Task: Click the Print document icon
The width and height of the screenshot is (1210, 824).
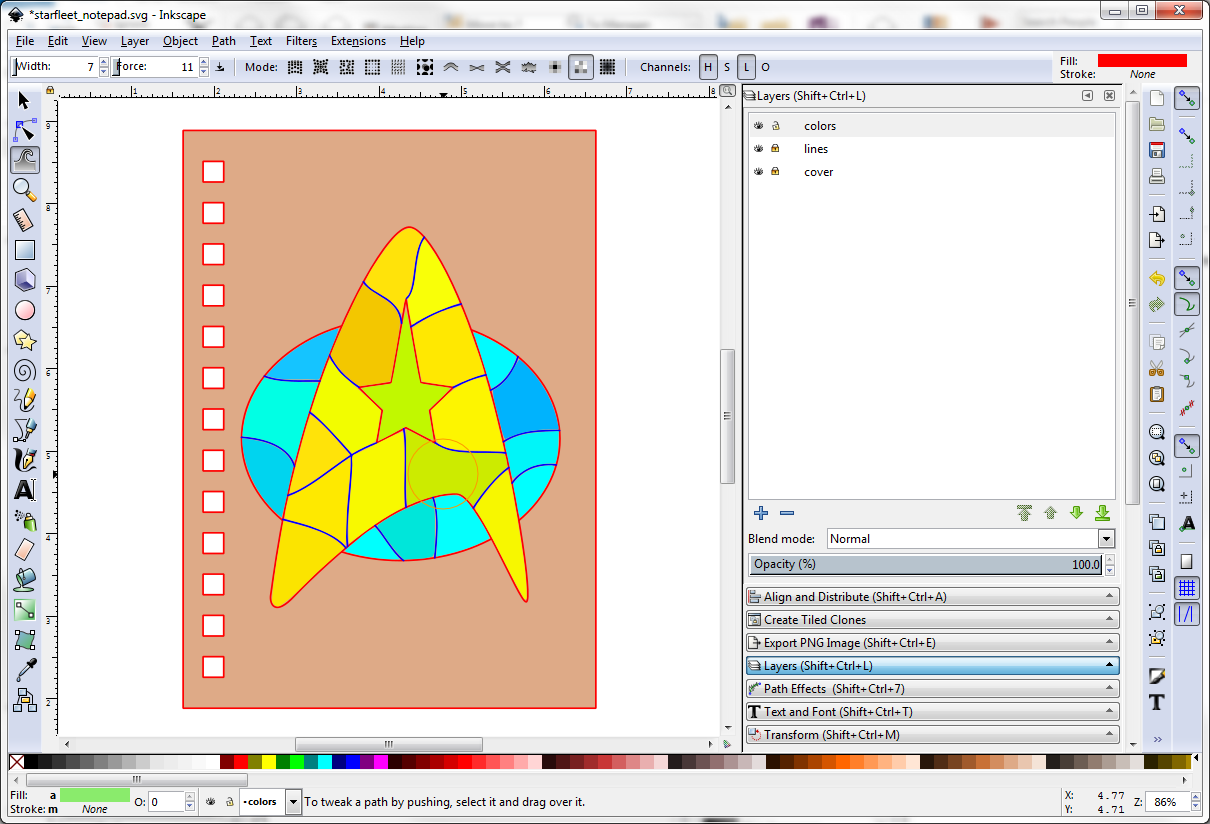Action: pyautogui.click(x=1157, y=177)
